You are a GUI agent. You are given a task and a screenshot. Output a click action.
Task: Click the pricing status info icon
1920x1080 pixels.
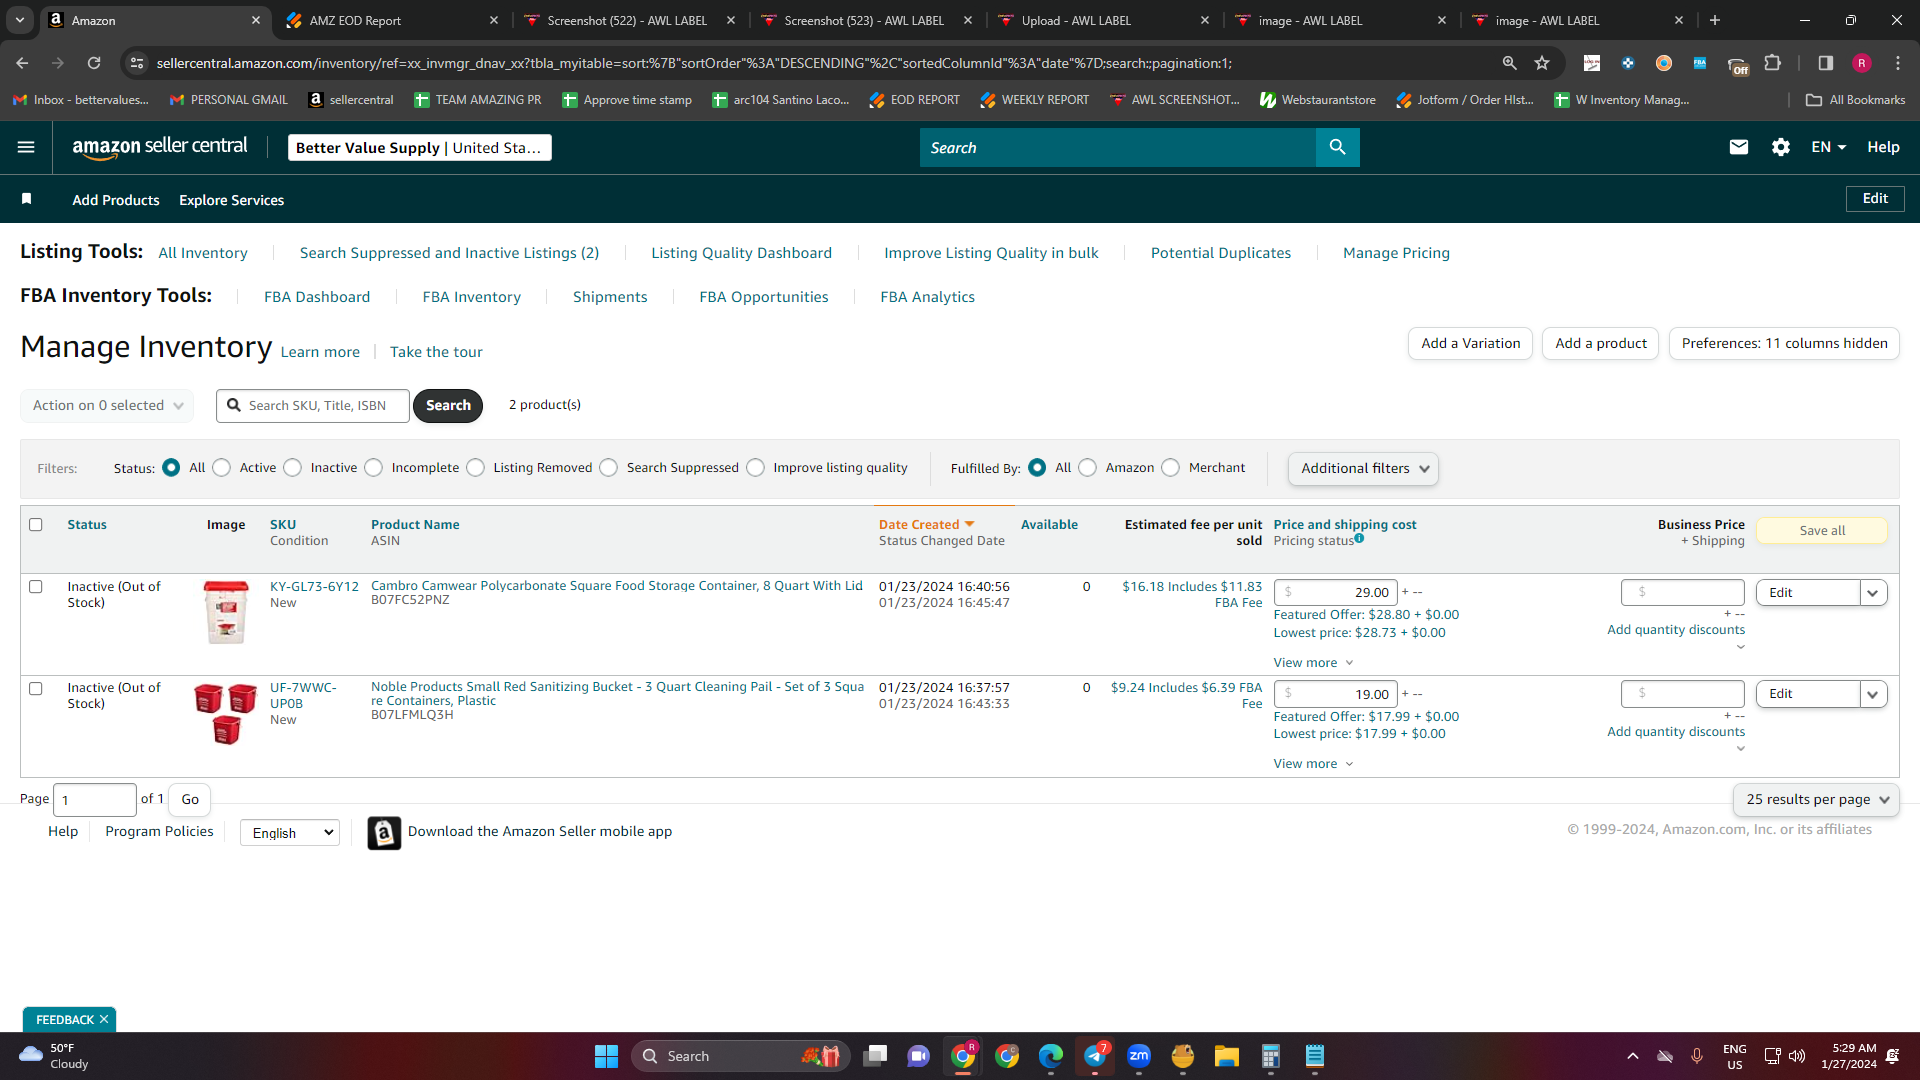coord(1359,538)
